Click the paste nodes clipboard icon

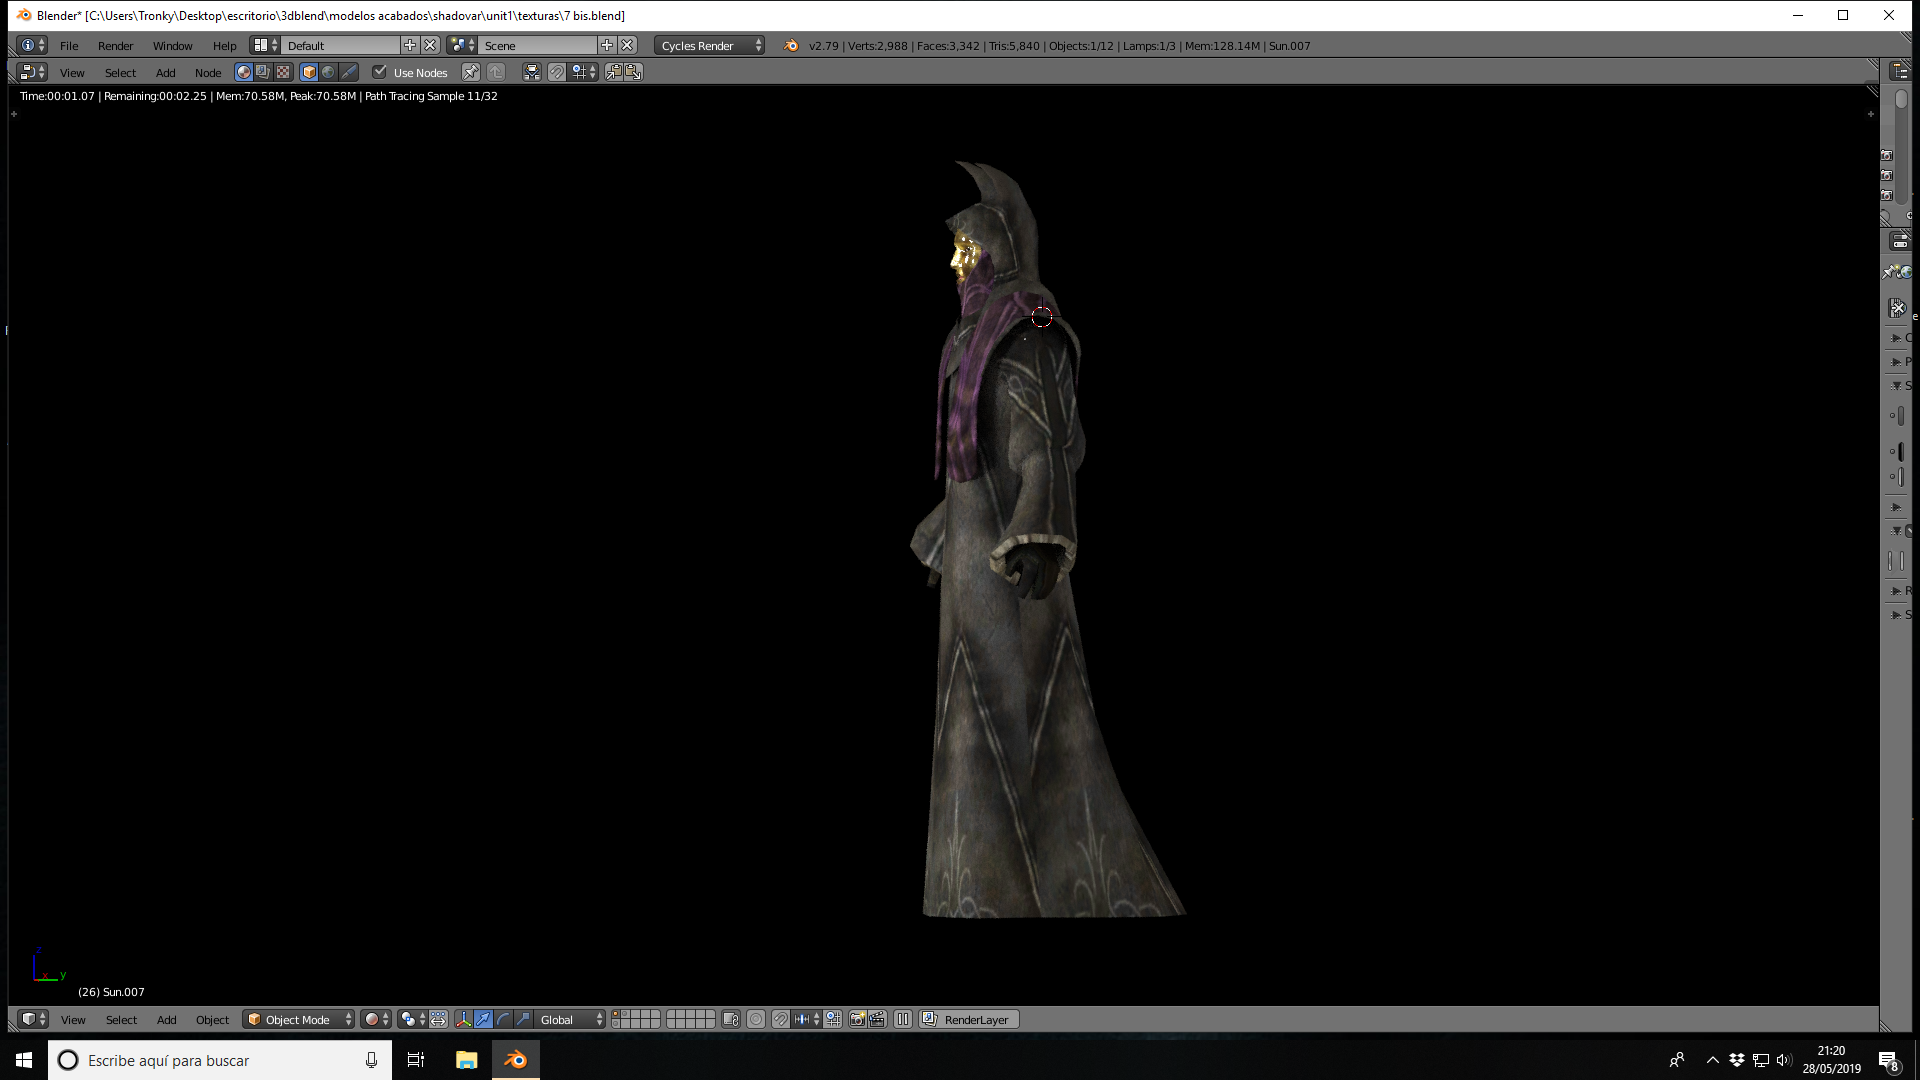[x=633, y=72]
